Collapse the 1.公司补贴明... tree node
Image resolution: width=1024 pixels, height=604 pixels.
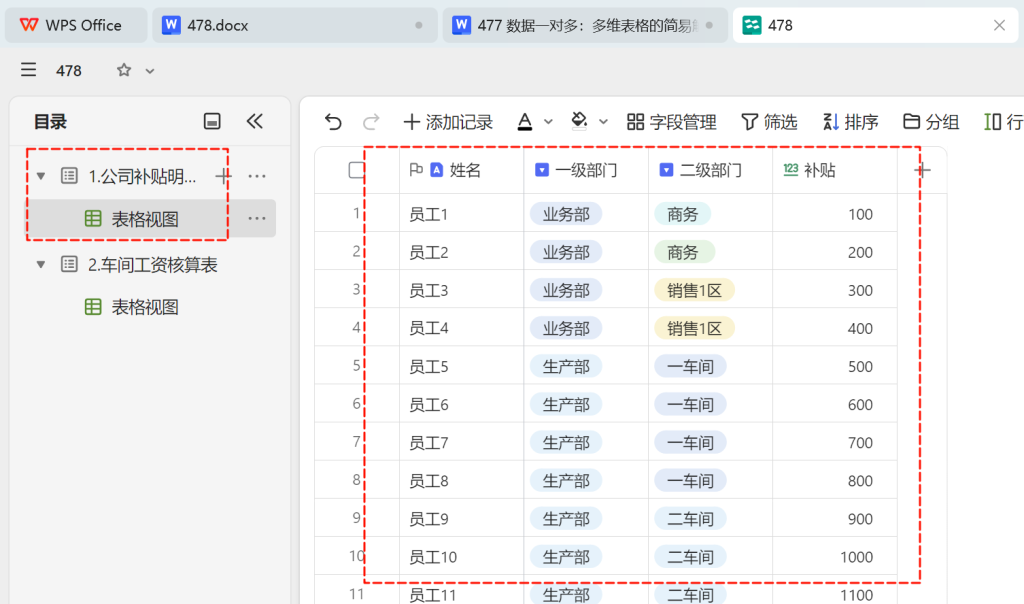[40, 176]
